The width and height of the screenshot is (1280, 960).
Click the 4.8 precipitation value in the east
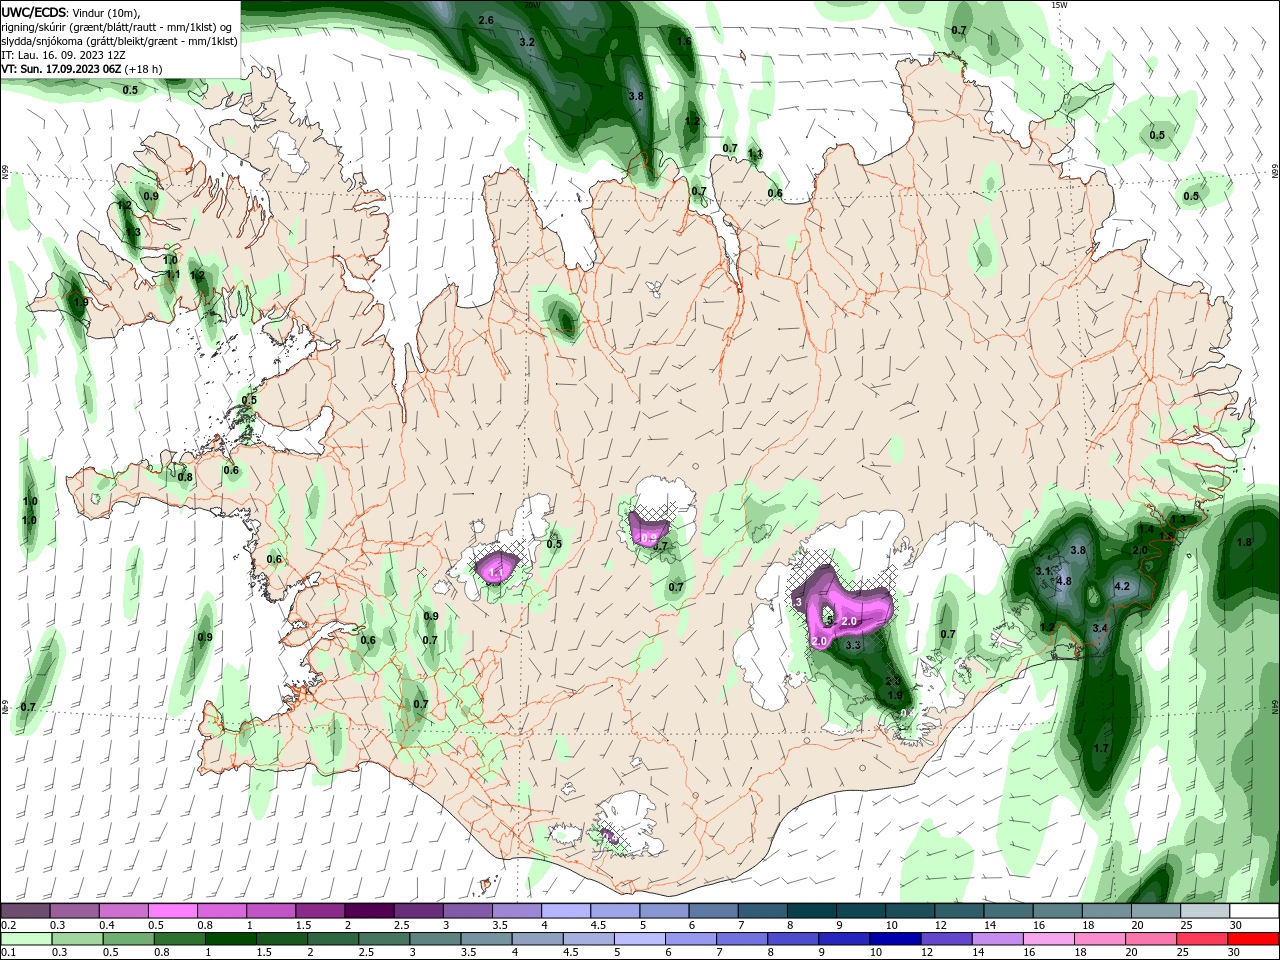pos(1064,581)
